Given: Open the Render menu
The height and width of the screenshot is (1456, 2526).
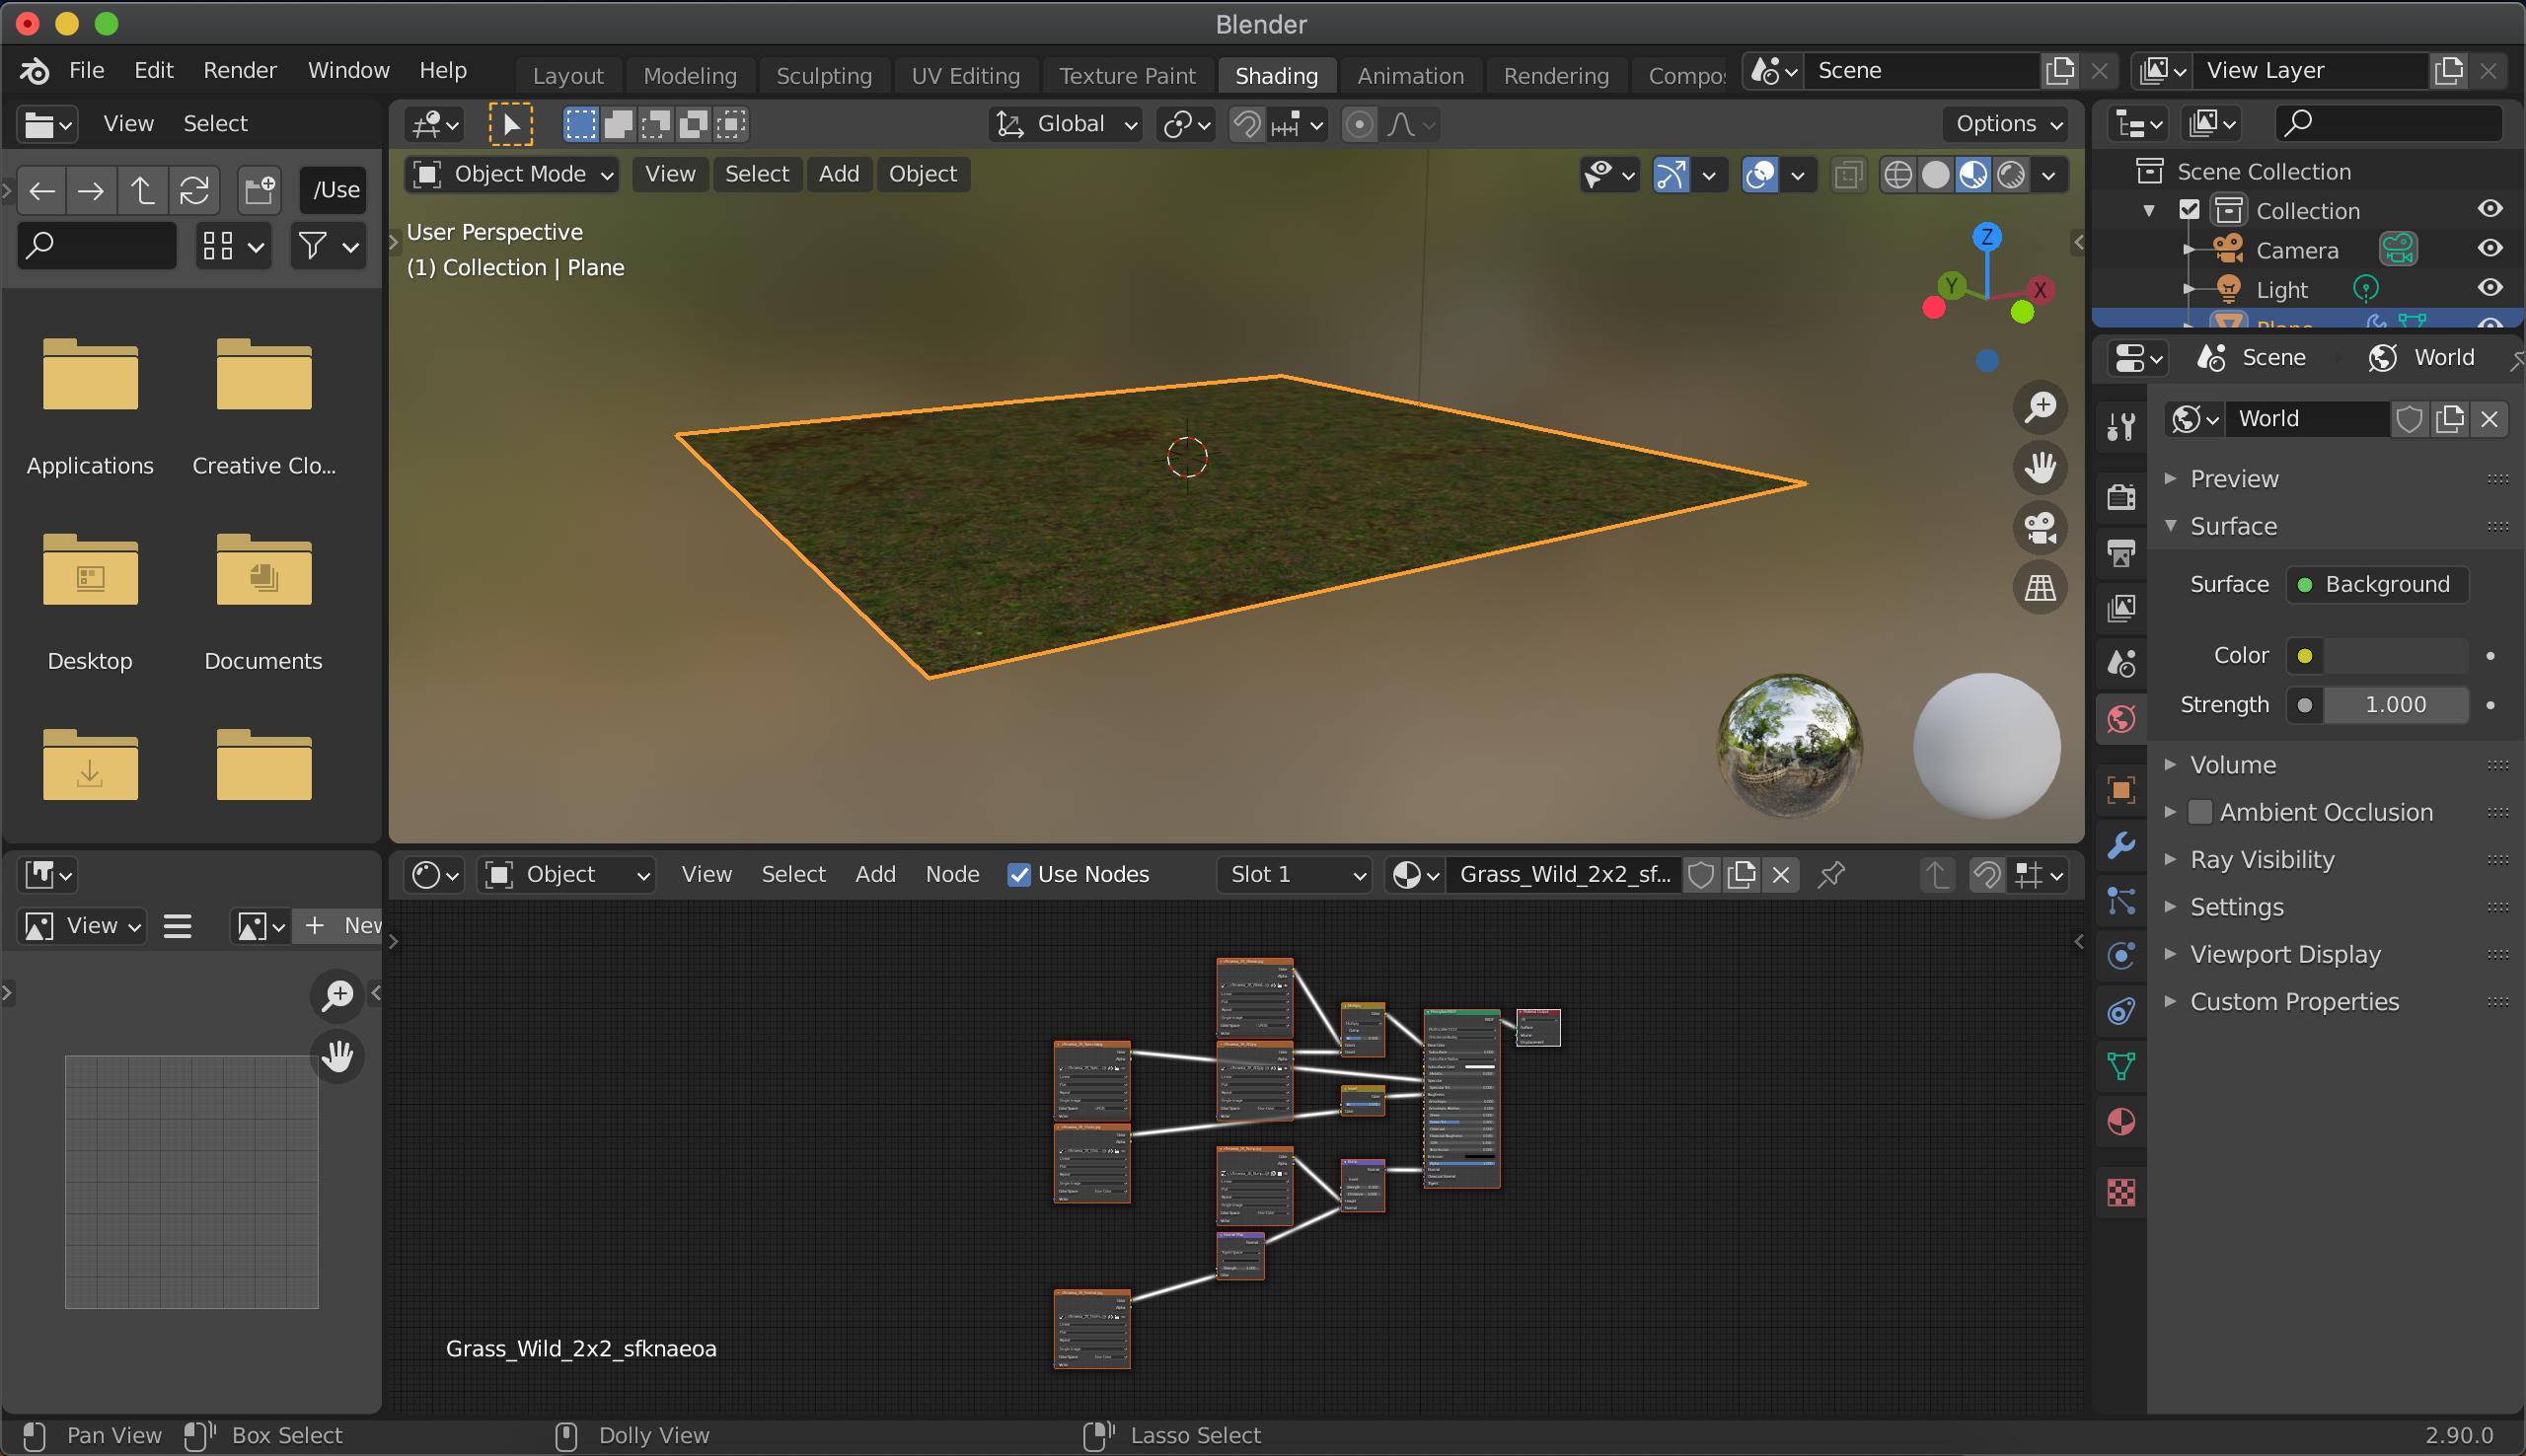Looking at the screenshot, I should [240, 70].
